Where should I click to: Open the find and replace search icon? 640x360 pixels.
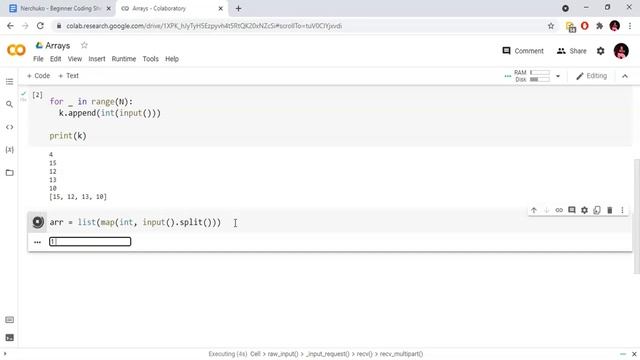[9, 104]
